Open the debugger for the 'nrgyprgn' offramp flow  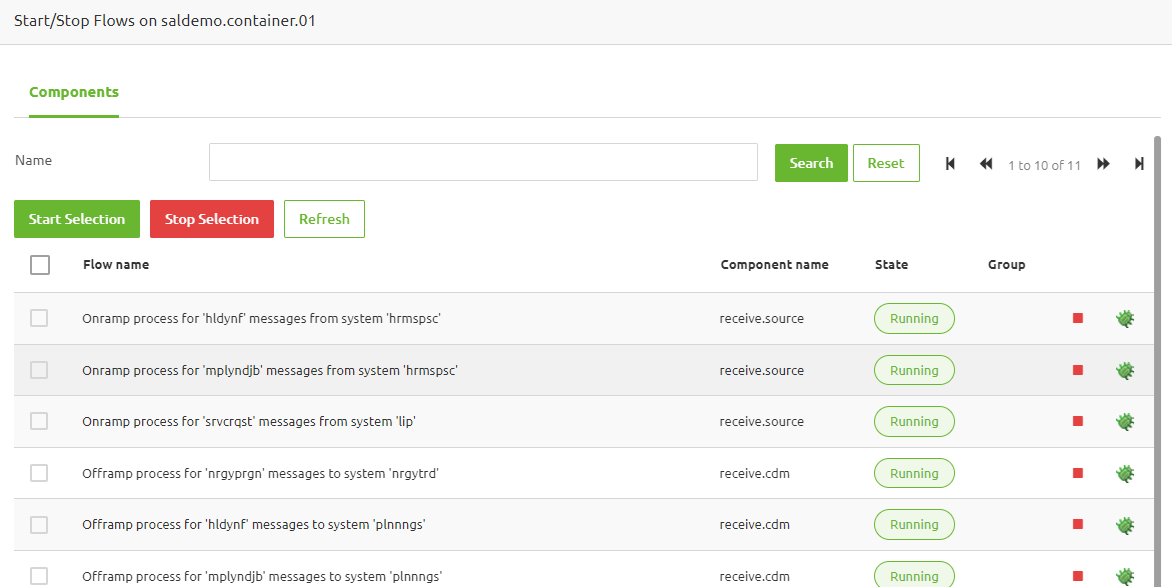(x=1125, y=472)
